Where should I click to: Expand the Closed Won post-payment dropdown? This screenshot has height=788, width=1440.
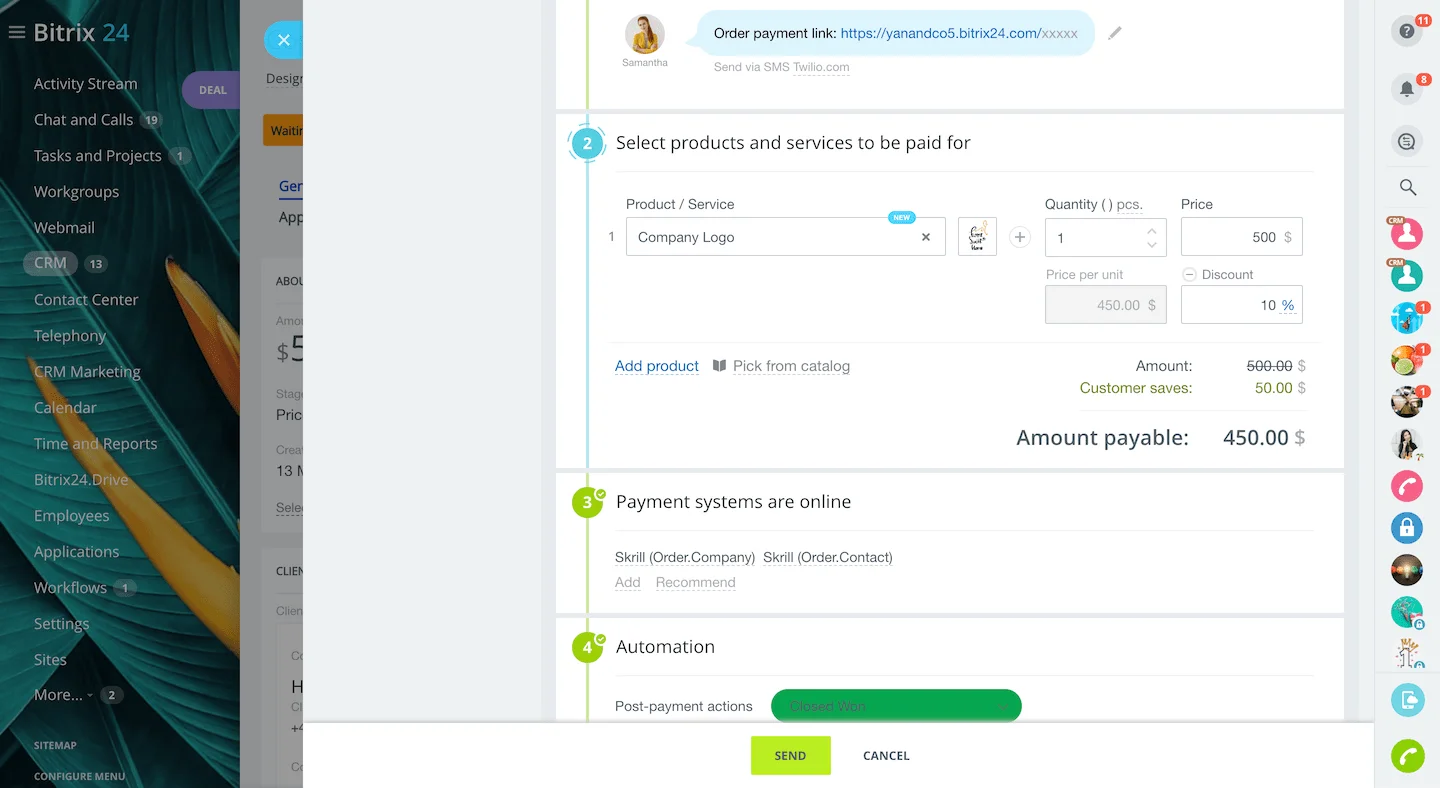[x=1002, y=706]
